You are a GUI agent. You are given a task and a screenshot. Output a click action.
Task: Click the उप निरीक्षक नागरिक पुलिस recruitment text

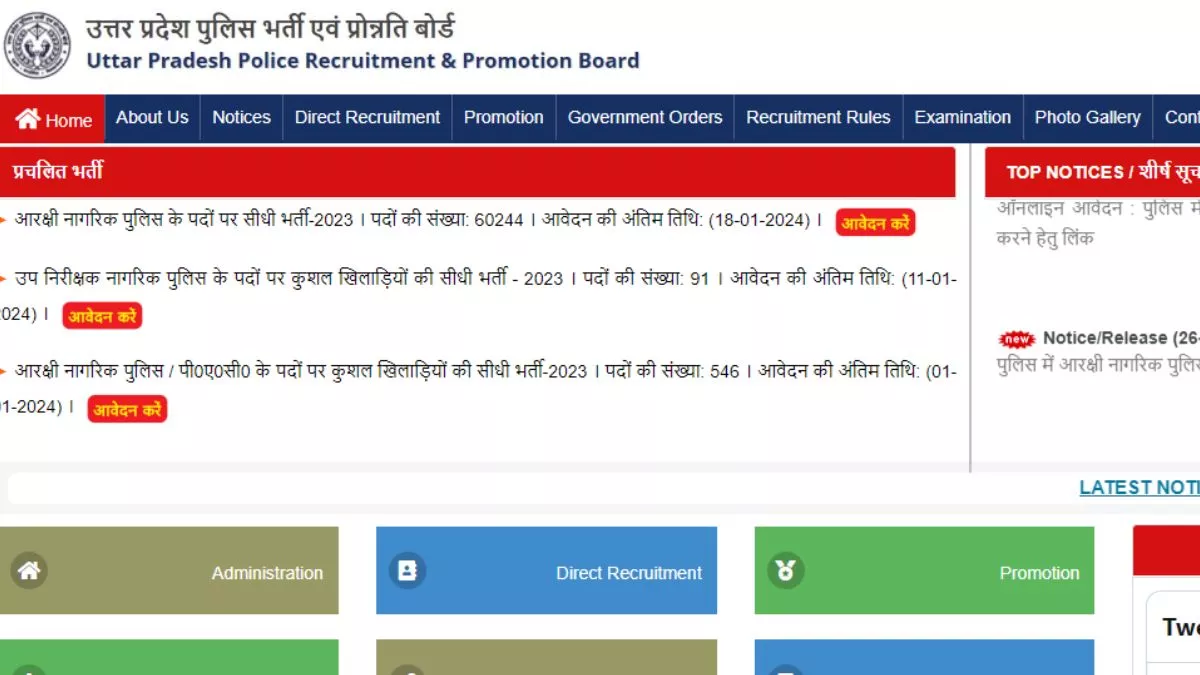(478, 296)
